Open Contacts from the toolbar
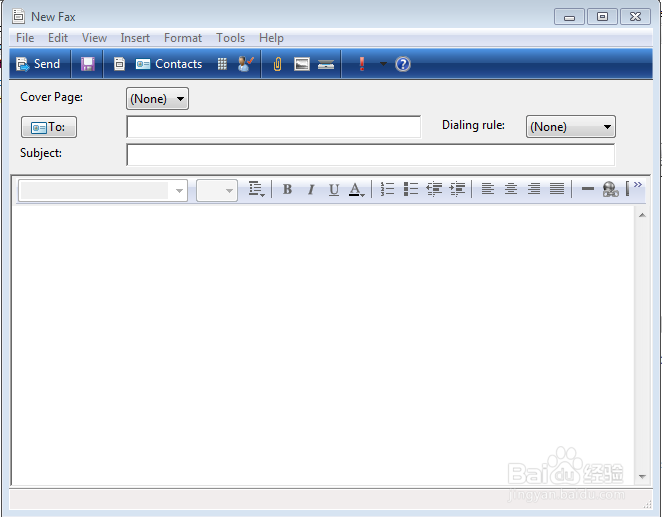The width and height of the screenshot is (662, 517). (x=169, y=64)
